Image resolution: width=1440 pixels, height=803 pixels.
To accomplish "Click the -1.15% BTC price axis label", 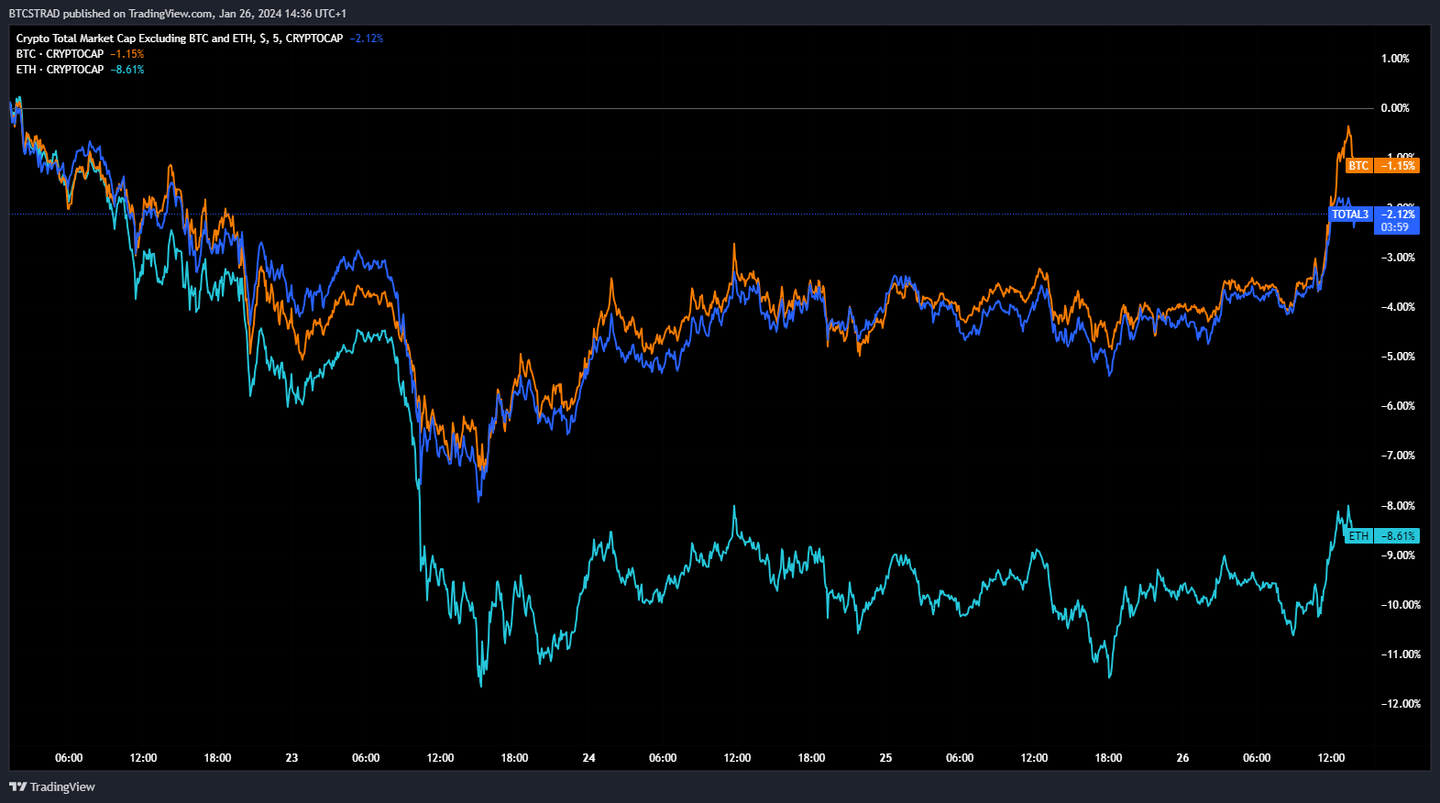I will click(1398, 166).
